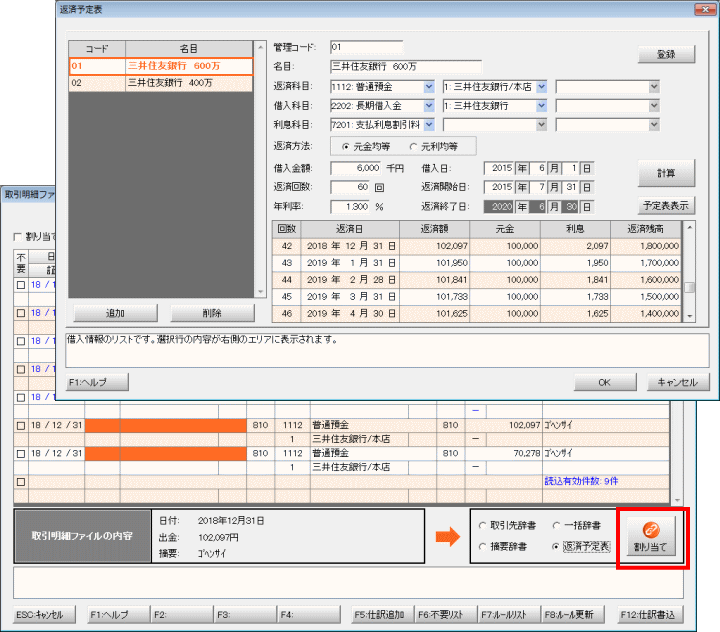
Task: Click the 名目 input field
Action: (x=406, y=67)
